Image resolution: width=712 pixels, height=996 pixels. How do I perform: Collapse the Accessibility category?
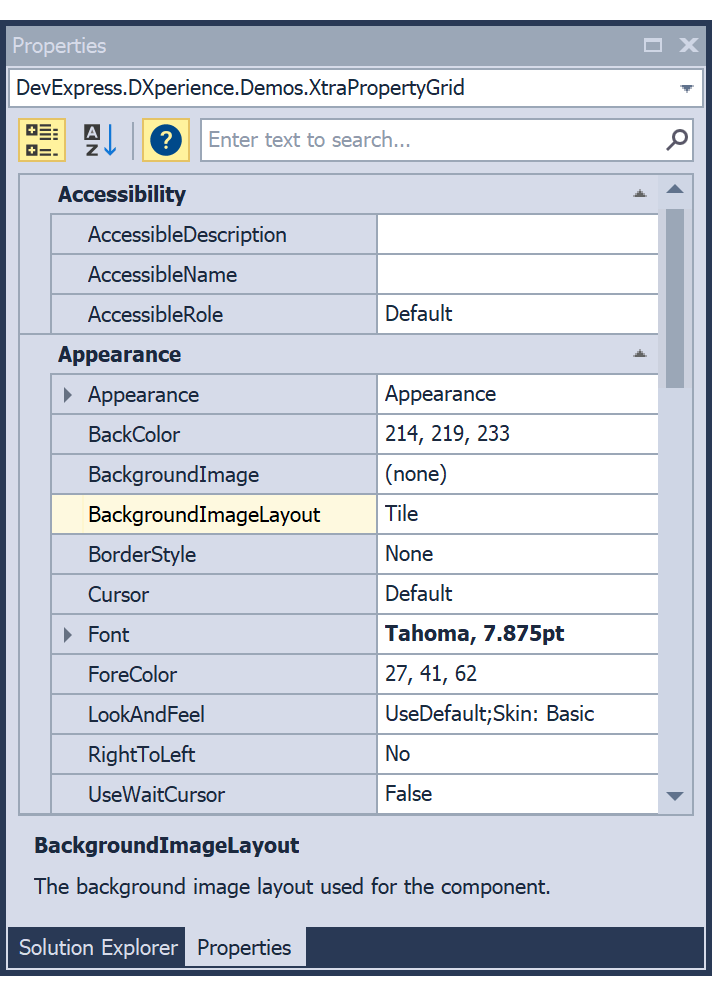641,193
